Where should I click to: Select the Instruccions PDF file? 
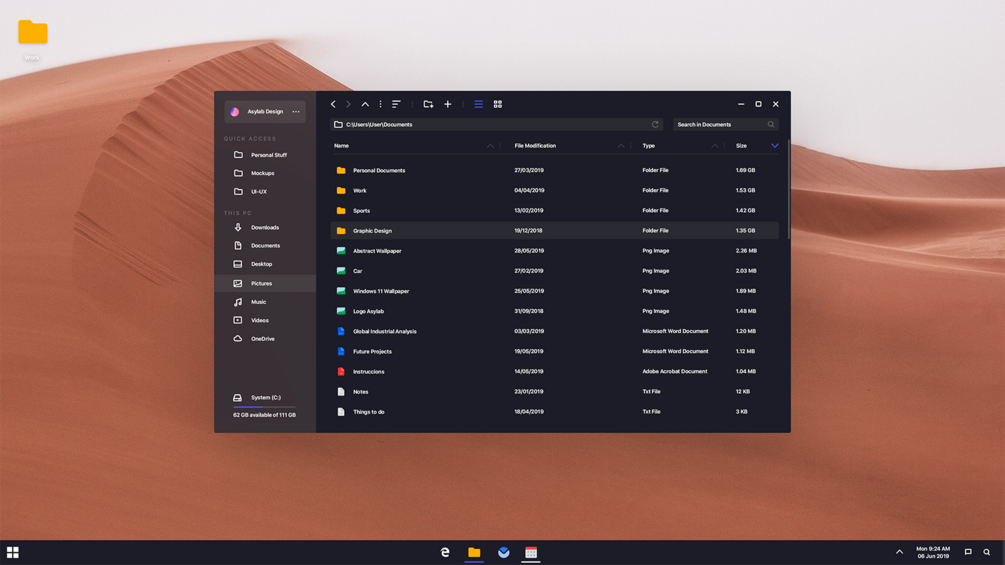pos(554,372)
